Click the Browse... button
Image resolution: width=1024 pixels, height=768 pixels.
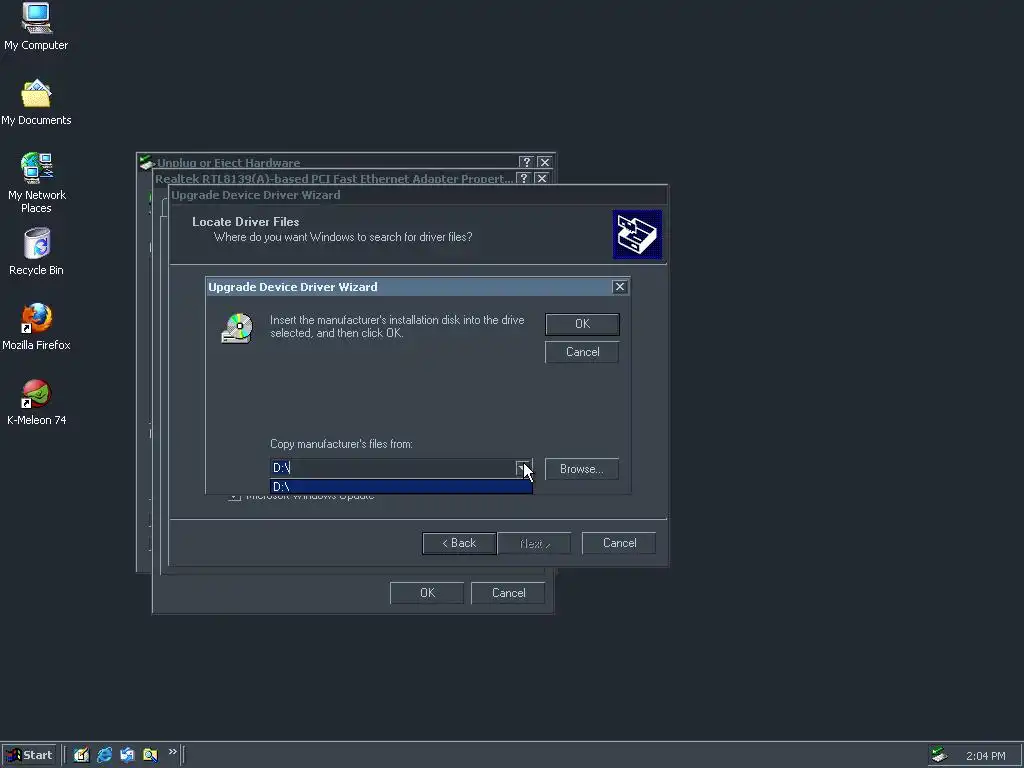point(581,469)
